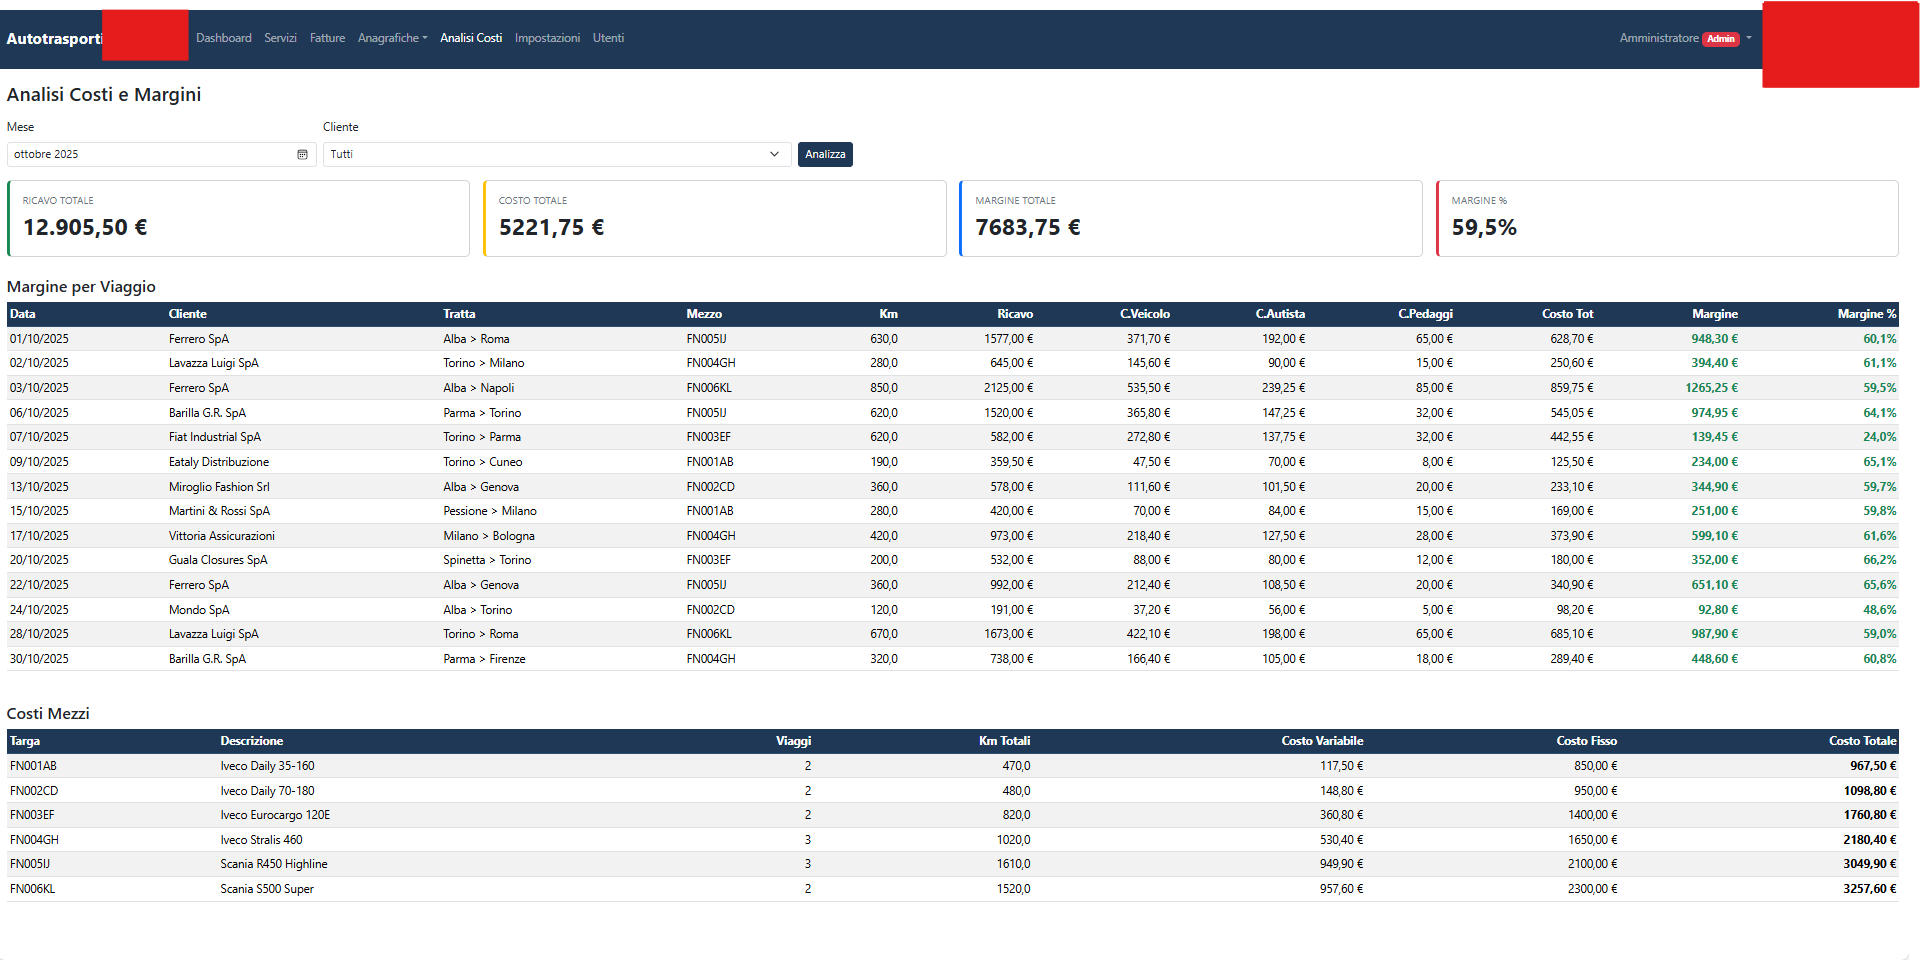Open Impostazioni from the navbar
The image size is (1920, 960).
(547, 38)
